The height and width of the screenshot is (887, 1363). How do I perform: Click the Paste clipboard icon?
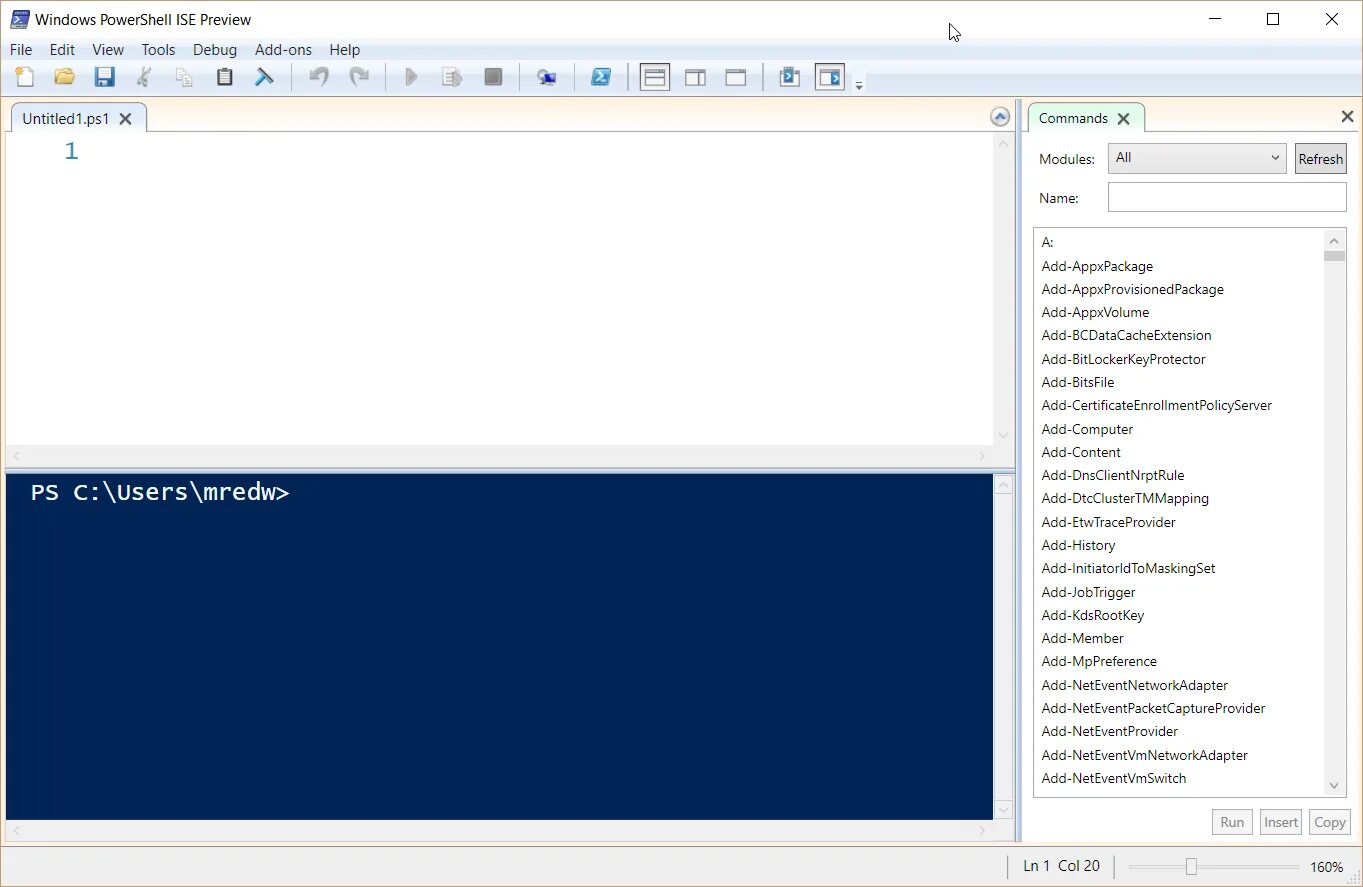pos(224,77)
